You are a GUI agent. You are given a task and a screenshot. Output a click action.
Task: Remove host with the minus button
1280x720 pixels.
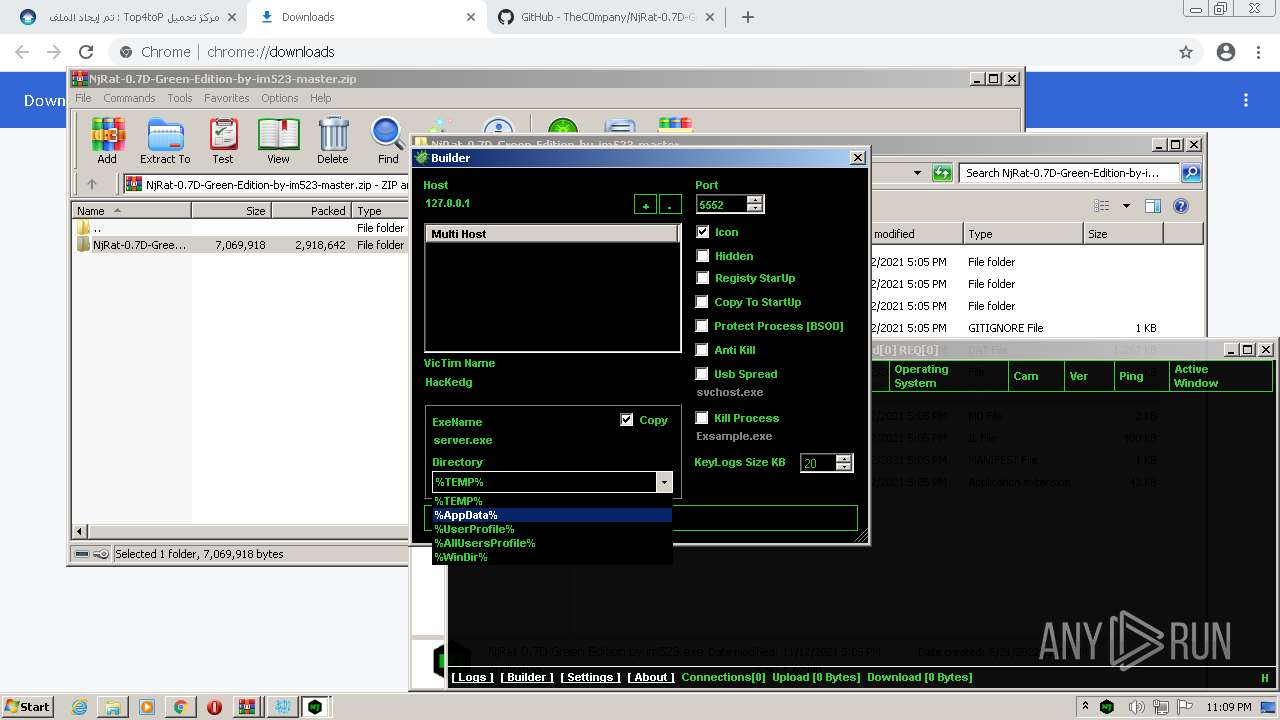(671, 205)
